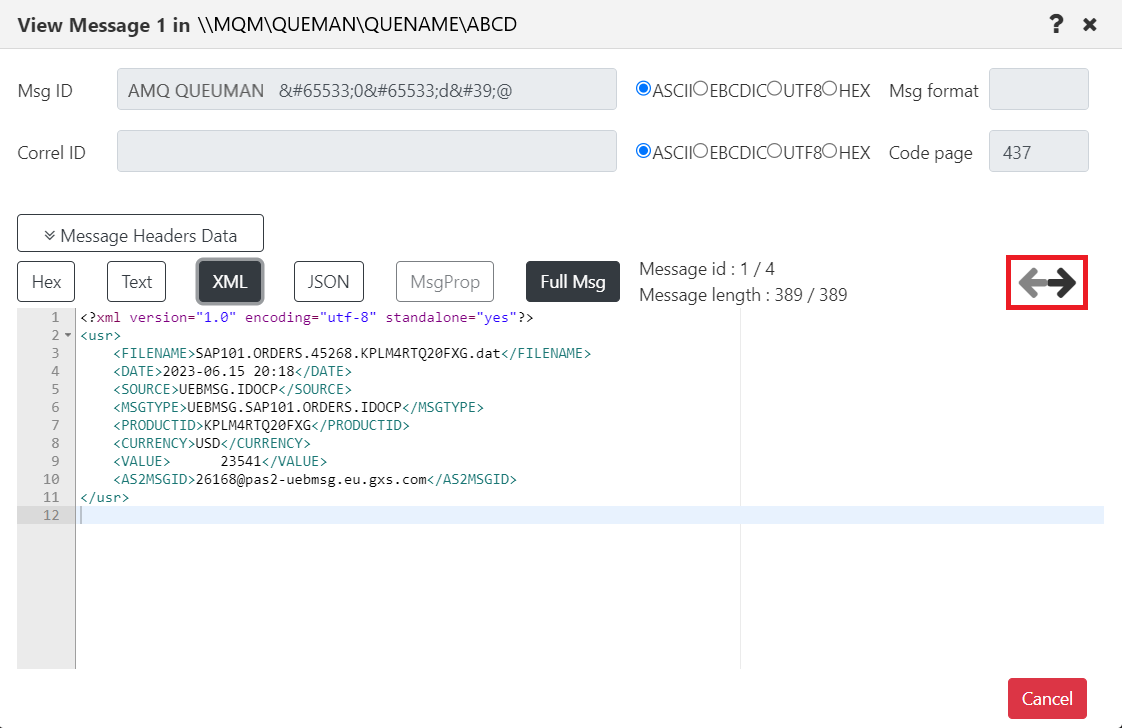Image resolution: width=1122 pixels, height=728 pixels.
Task: Click the closing </usr> tag
Action: [x=104, y=497]
